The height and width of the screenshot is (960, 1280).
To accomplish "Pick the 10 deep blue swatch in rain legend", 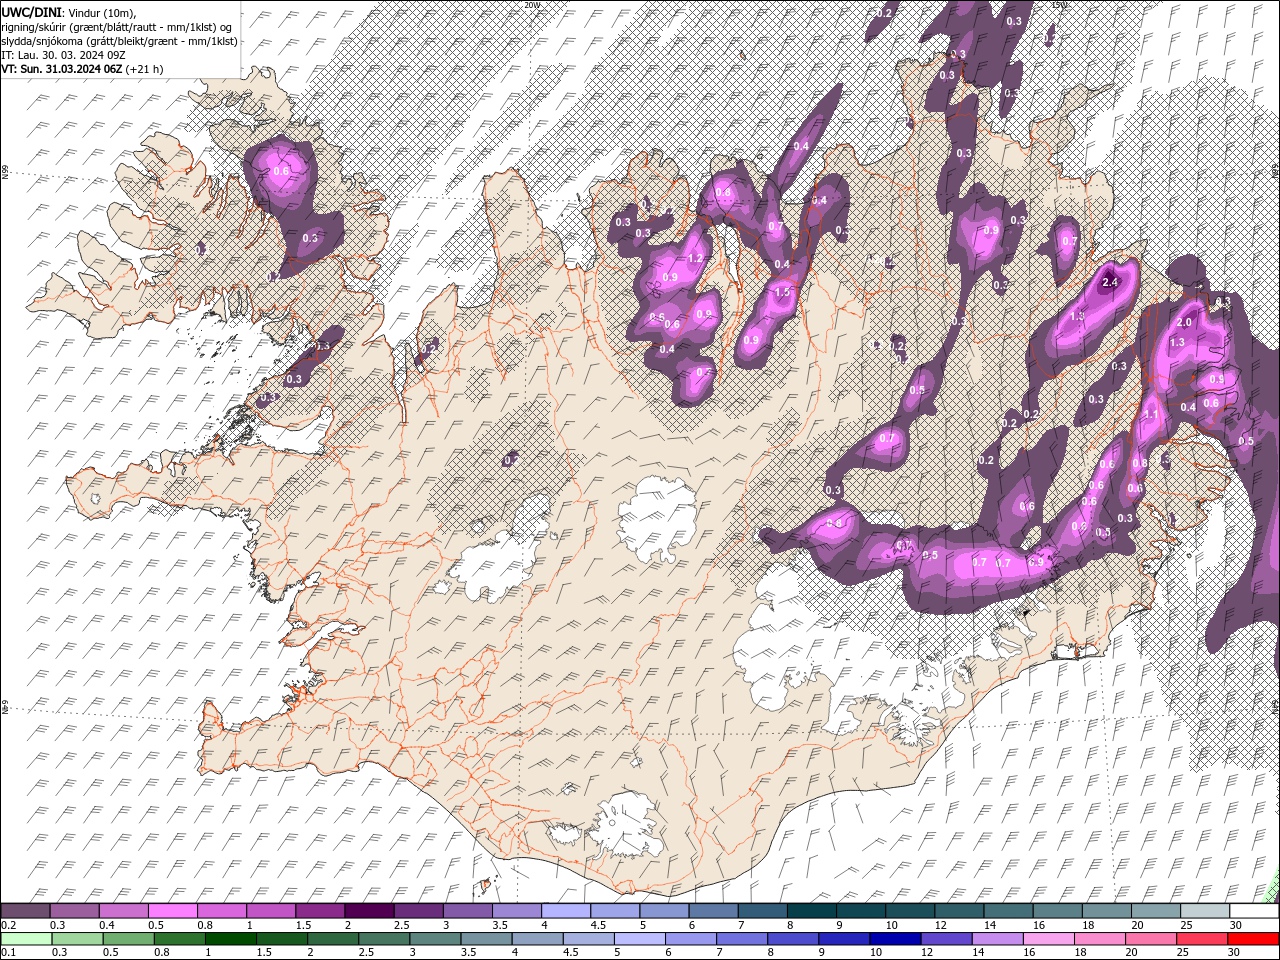I will pyautogui.click(x=894, y=939).
